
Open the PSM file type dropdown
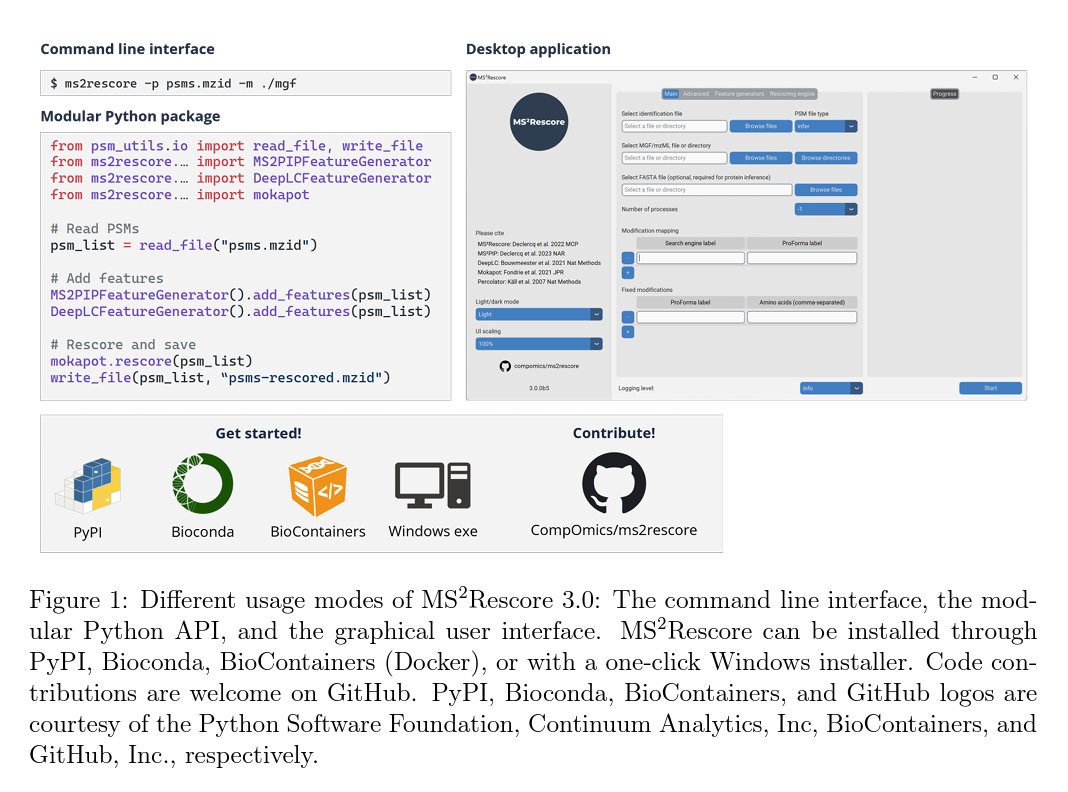click(x=826, y=126)
